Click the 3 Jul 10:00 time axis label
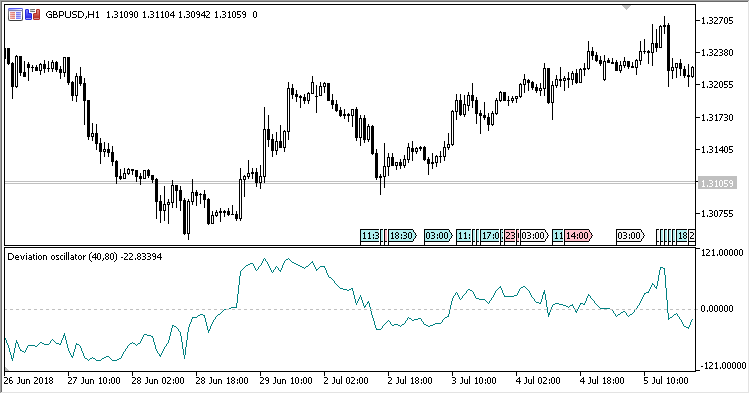 (474, 381)
